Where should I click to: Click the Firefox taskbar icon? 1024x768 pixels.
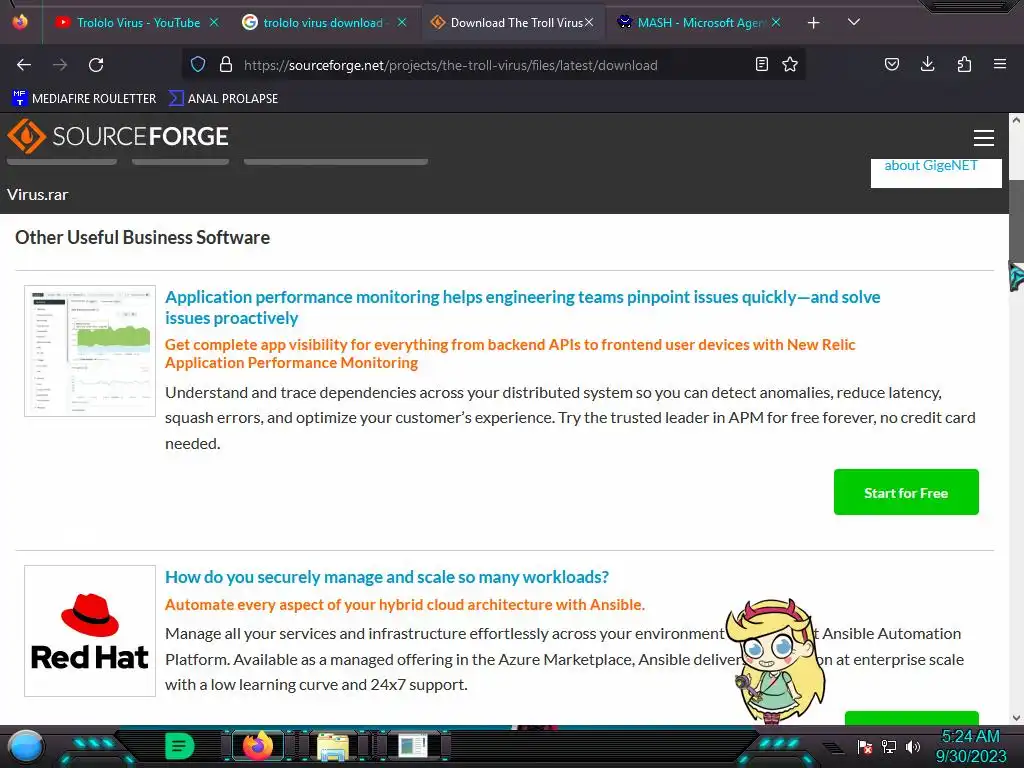click(257, 746)
